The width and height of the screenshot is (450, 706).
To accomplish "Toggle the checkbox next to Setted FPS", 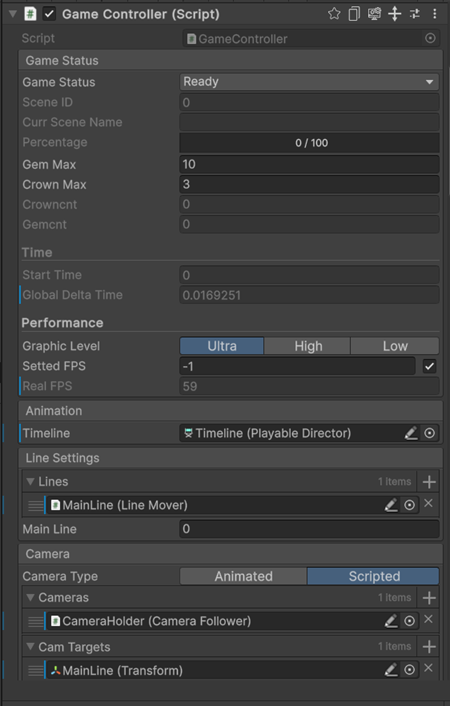I will 430,366.
